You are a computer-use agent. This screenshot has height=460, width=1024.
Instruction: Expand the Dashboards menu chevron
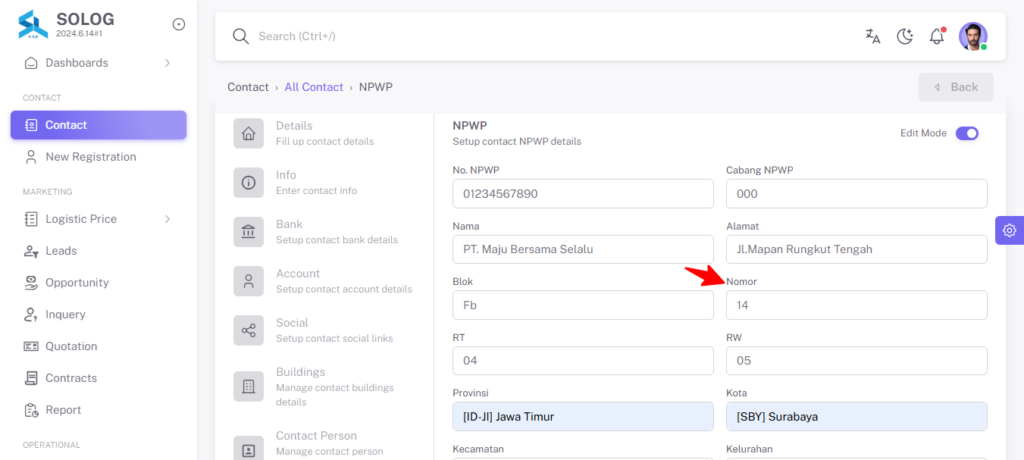tap(167, 63)
